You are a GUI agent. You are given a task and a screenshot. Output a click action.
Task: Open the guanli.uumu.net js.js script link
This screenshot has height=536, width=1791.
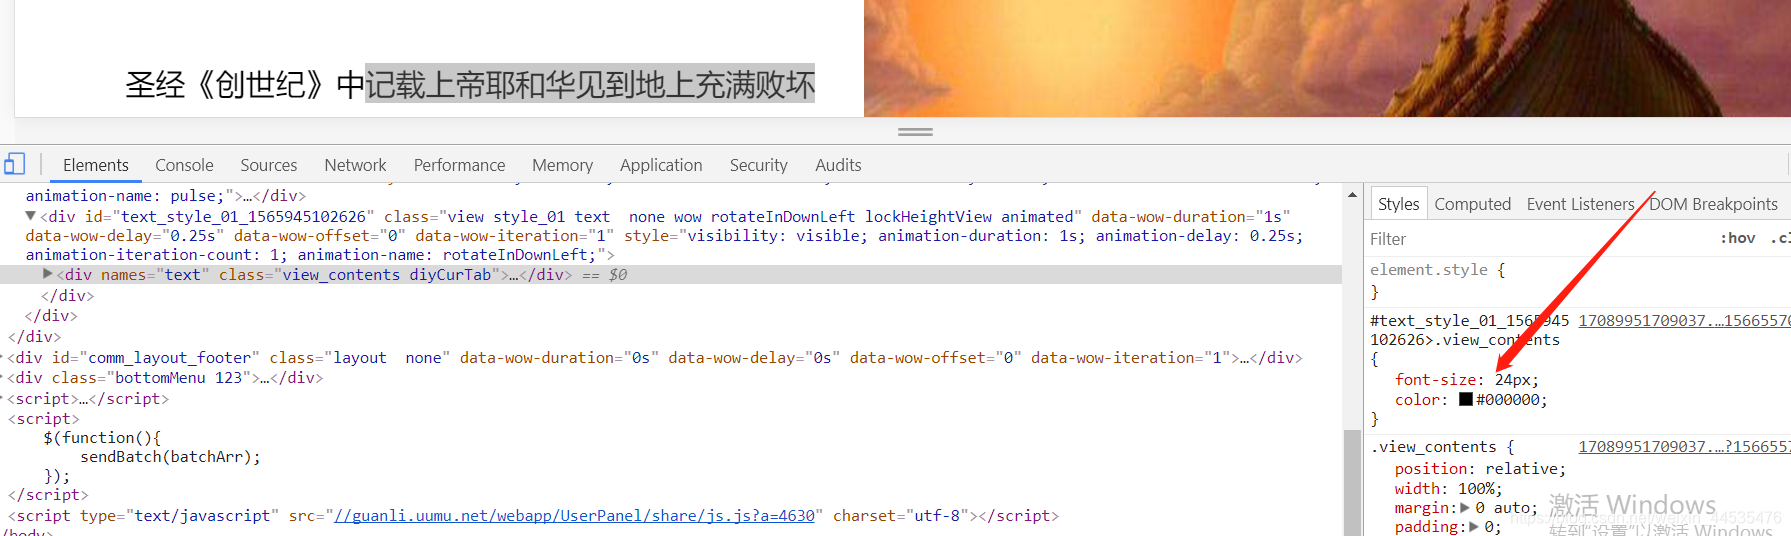(x=574, y=516)
